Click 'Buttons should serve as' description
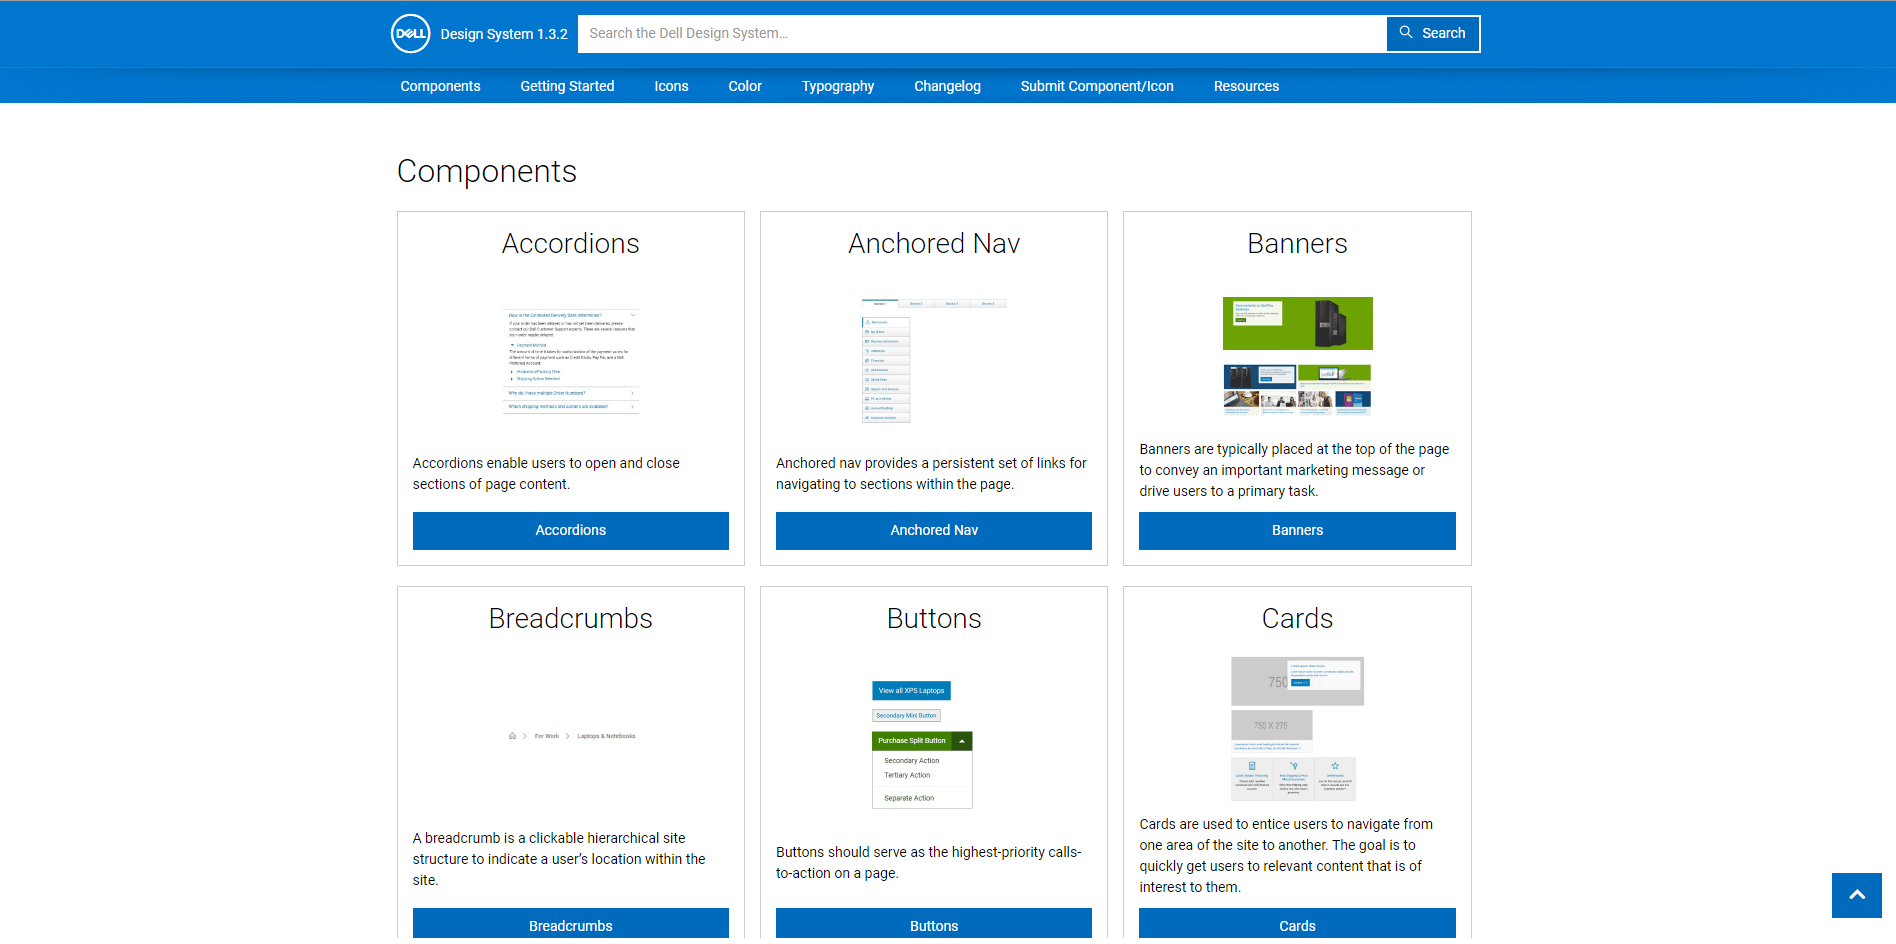The image size is (1896, 944). 928,862
